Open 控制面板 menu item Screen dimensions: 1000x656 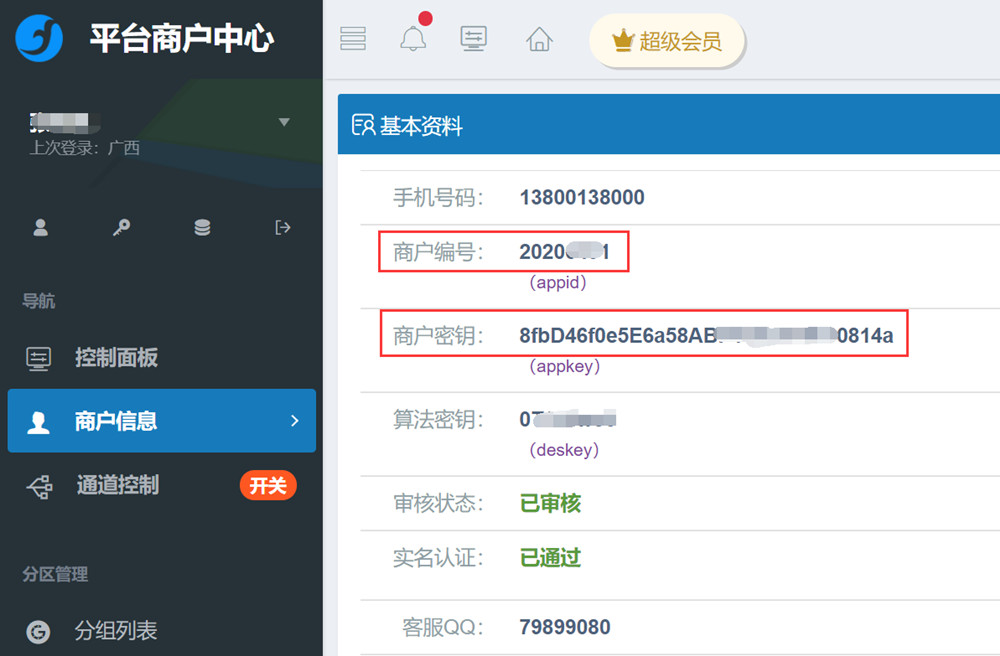[x=116, y=358]
